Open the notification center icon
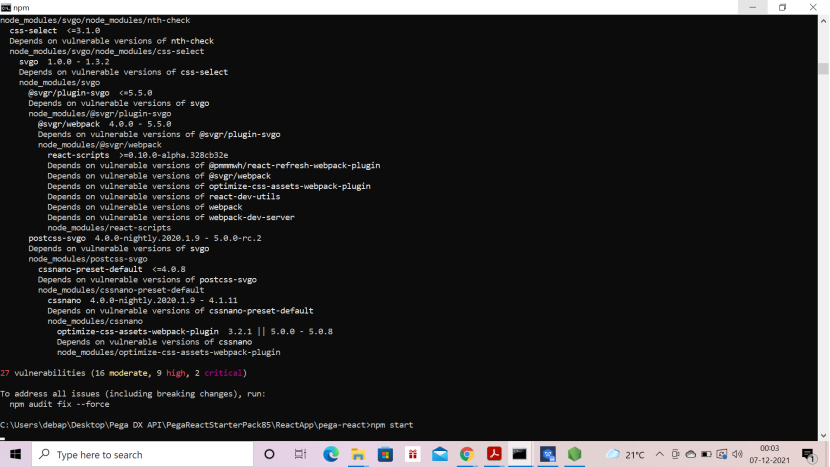 click(x=808, y=455)
